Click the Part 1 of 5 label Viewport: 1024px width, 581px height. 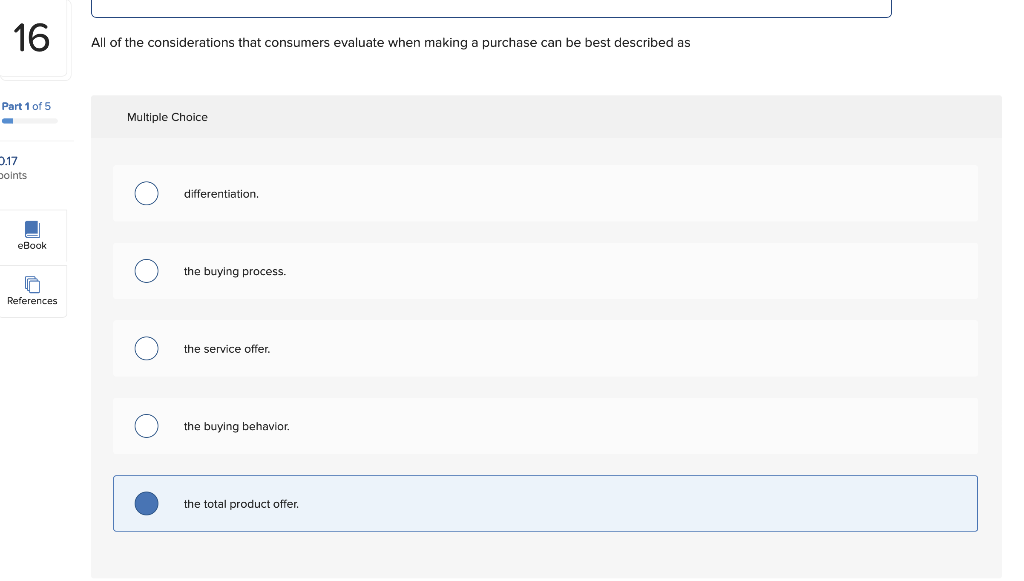pos(25,106)
